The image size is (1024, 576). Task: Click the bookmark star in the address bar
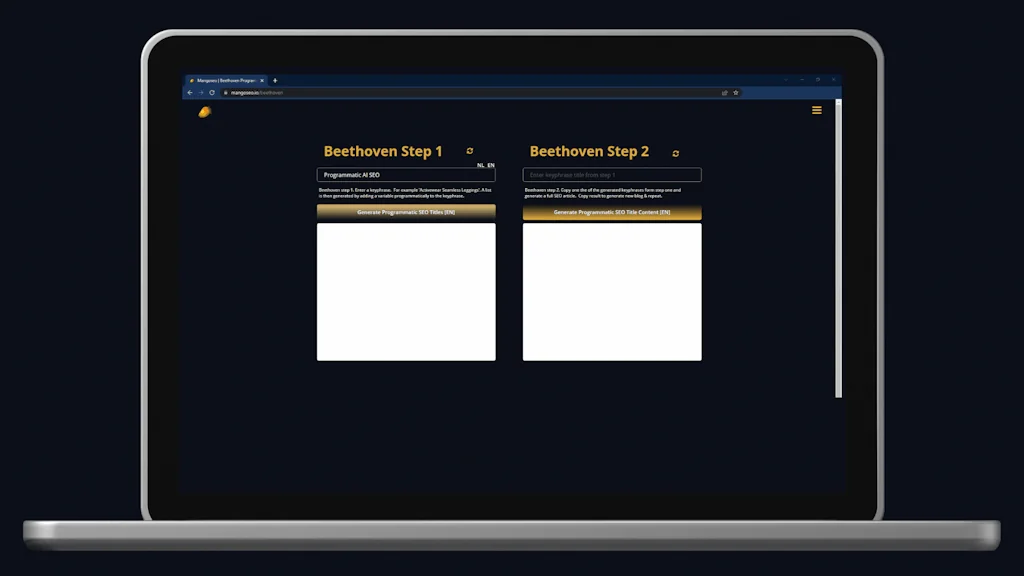(734, 92)
